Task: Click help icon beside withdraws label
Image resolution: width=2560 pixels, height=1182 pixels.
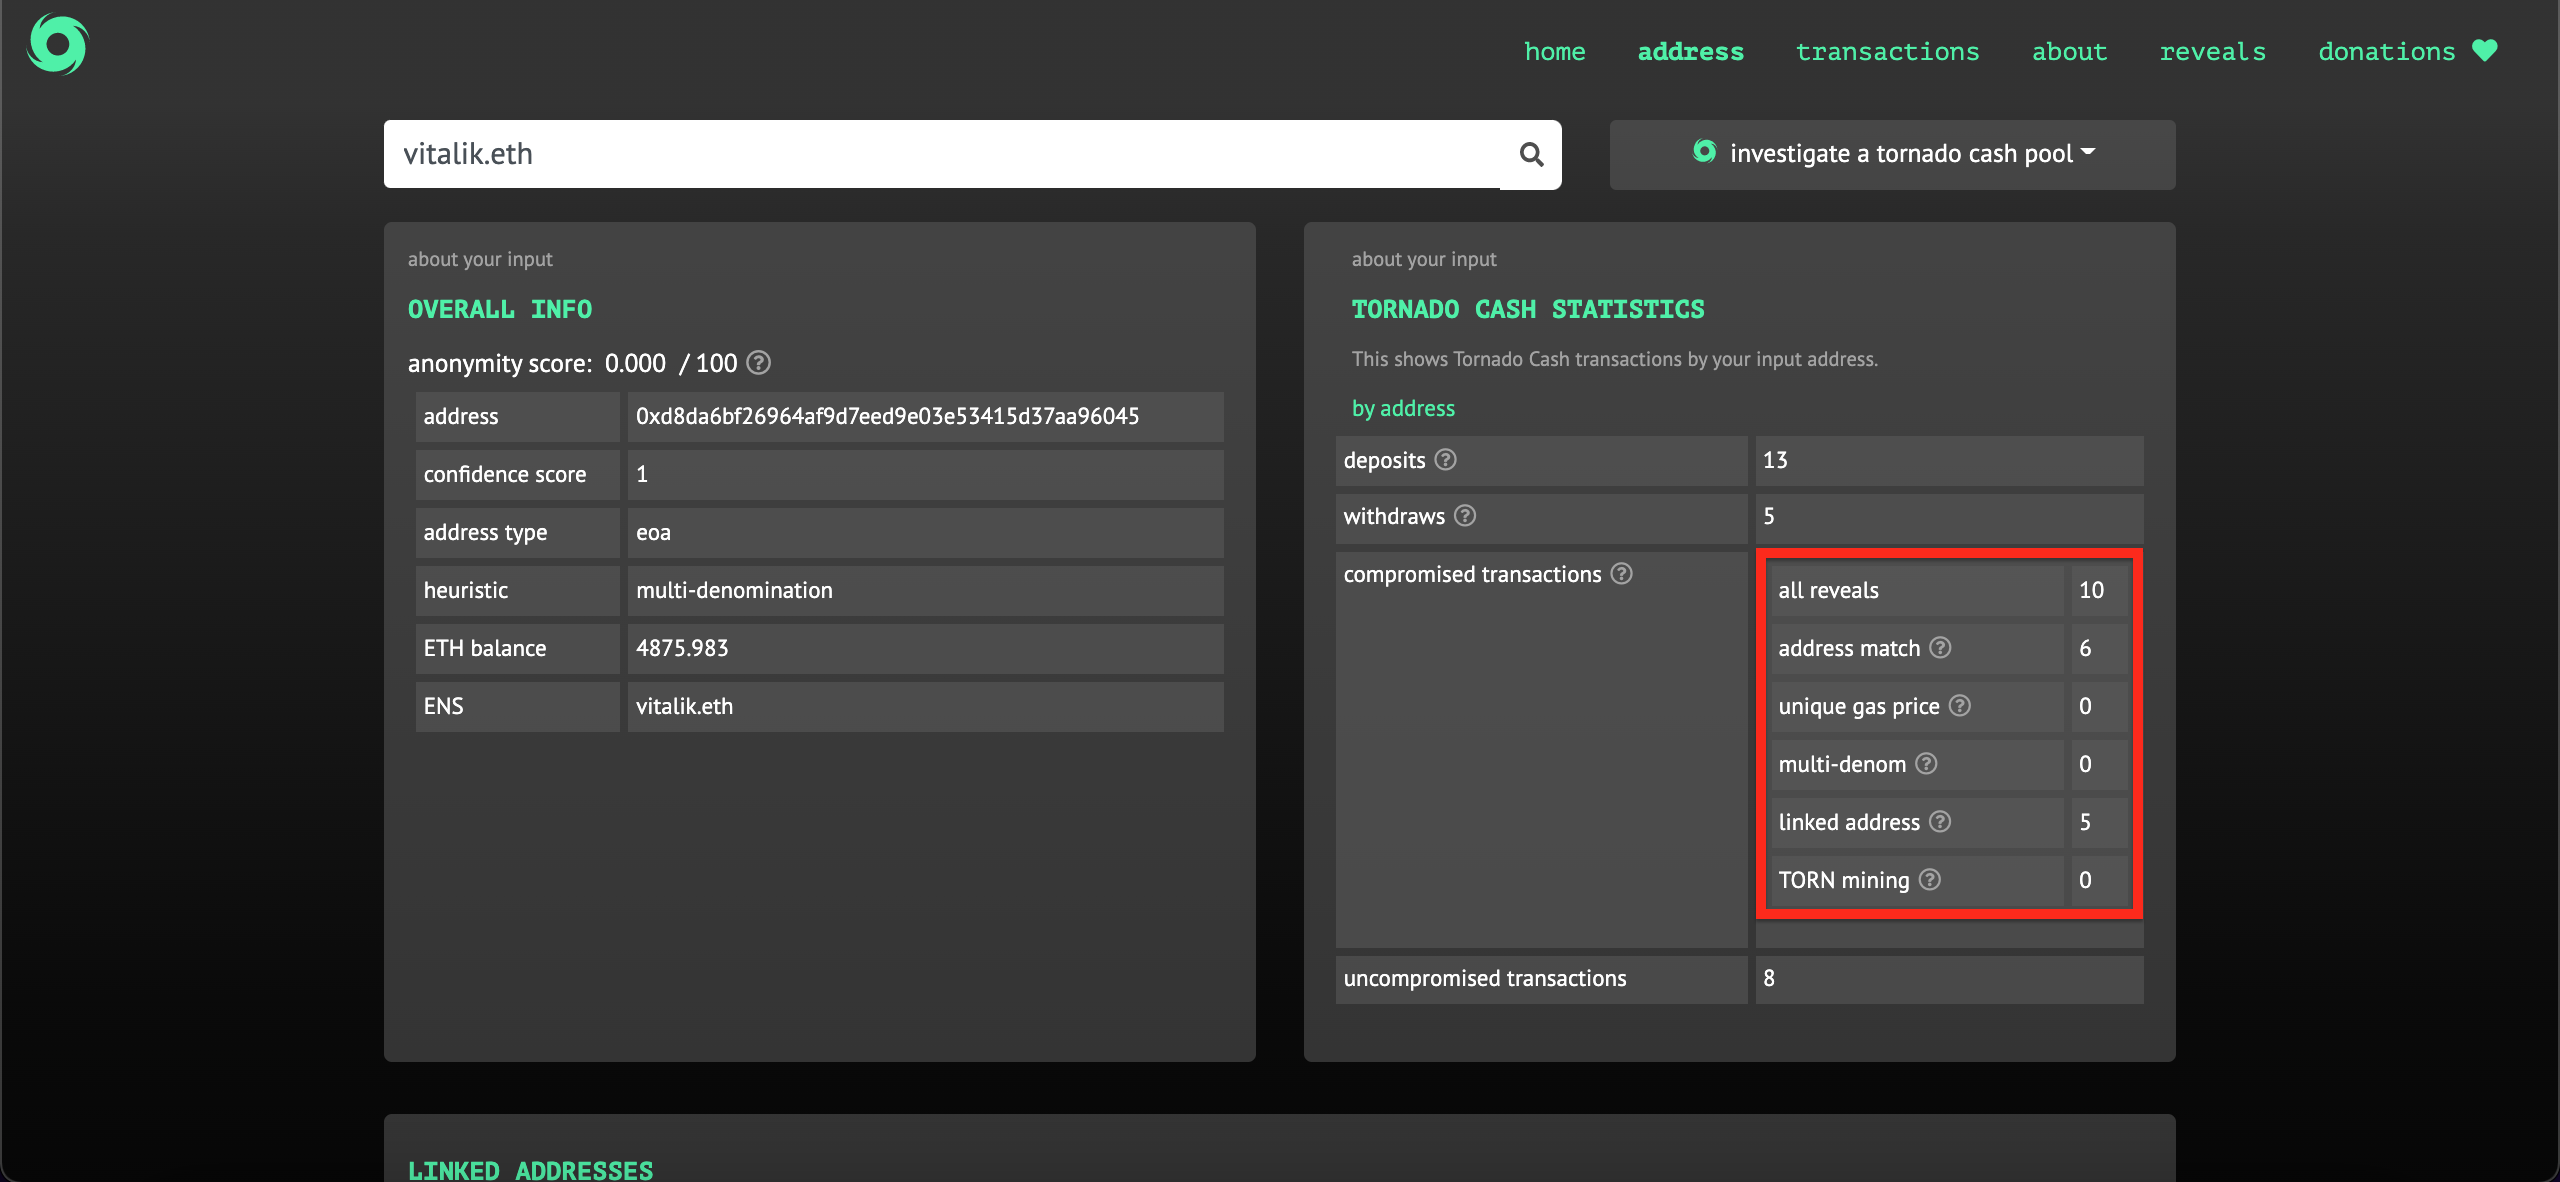Action: pos(1465,515)
